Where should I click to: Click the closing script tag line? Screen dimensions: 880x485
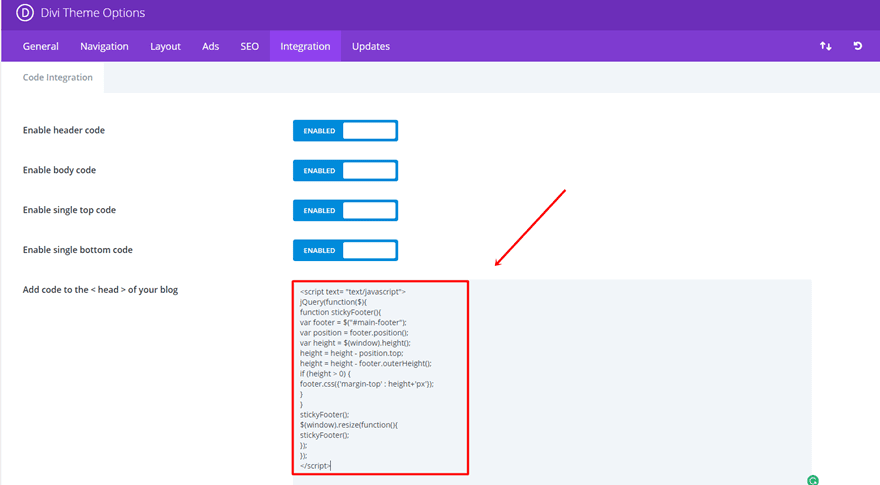315,465
